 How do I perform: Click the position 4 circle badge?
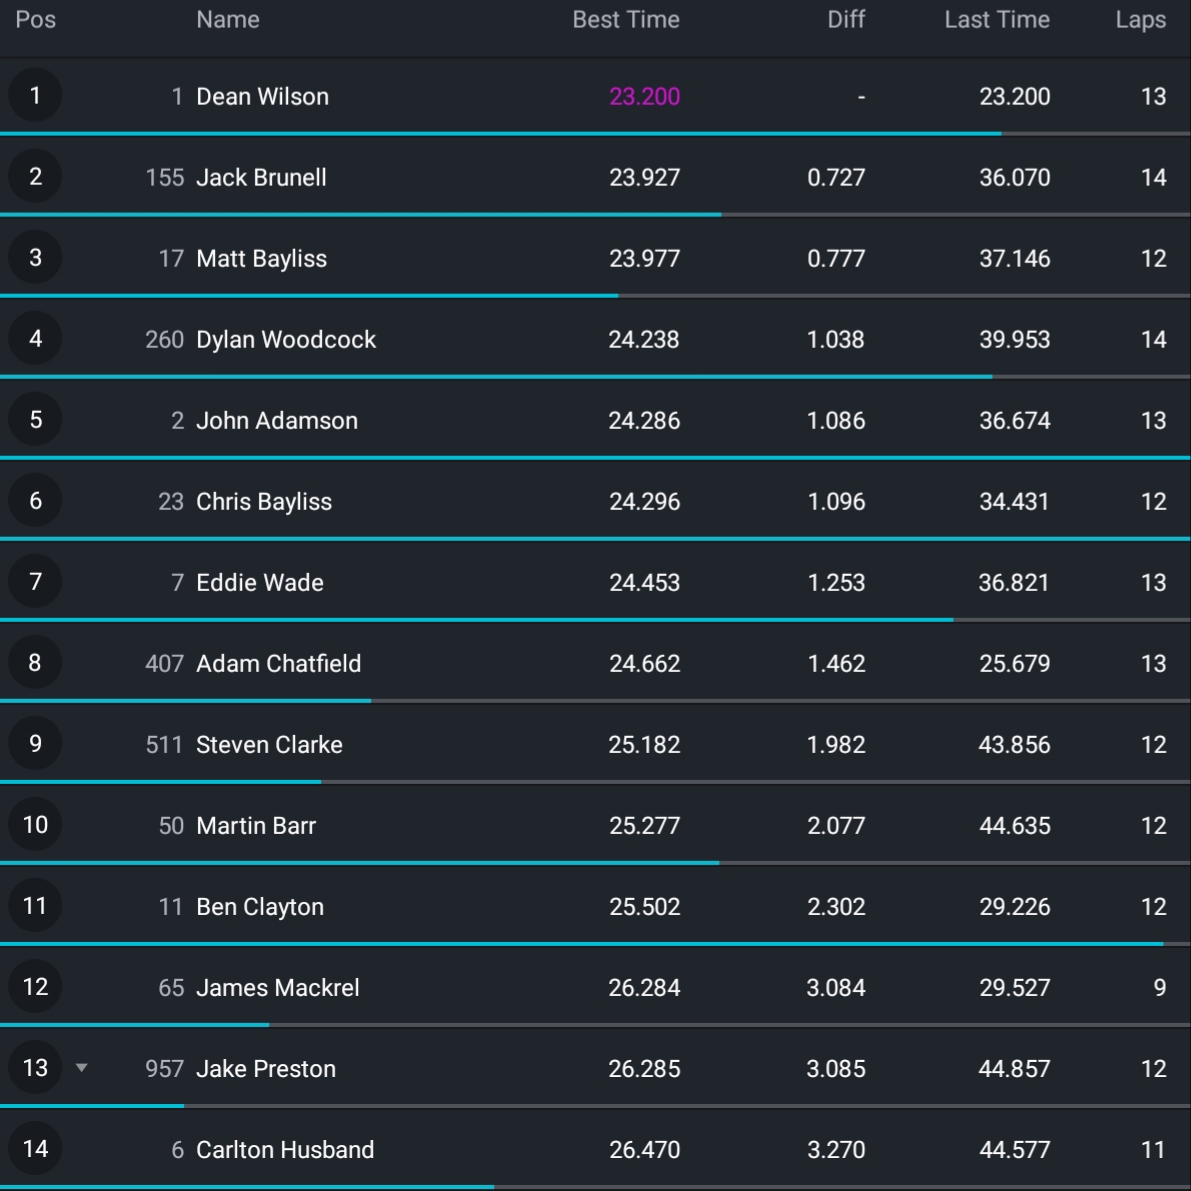click(x=35, y=339)
